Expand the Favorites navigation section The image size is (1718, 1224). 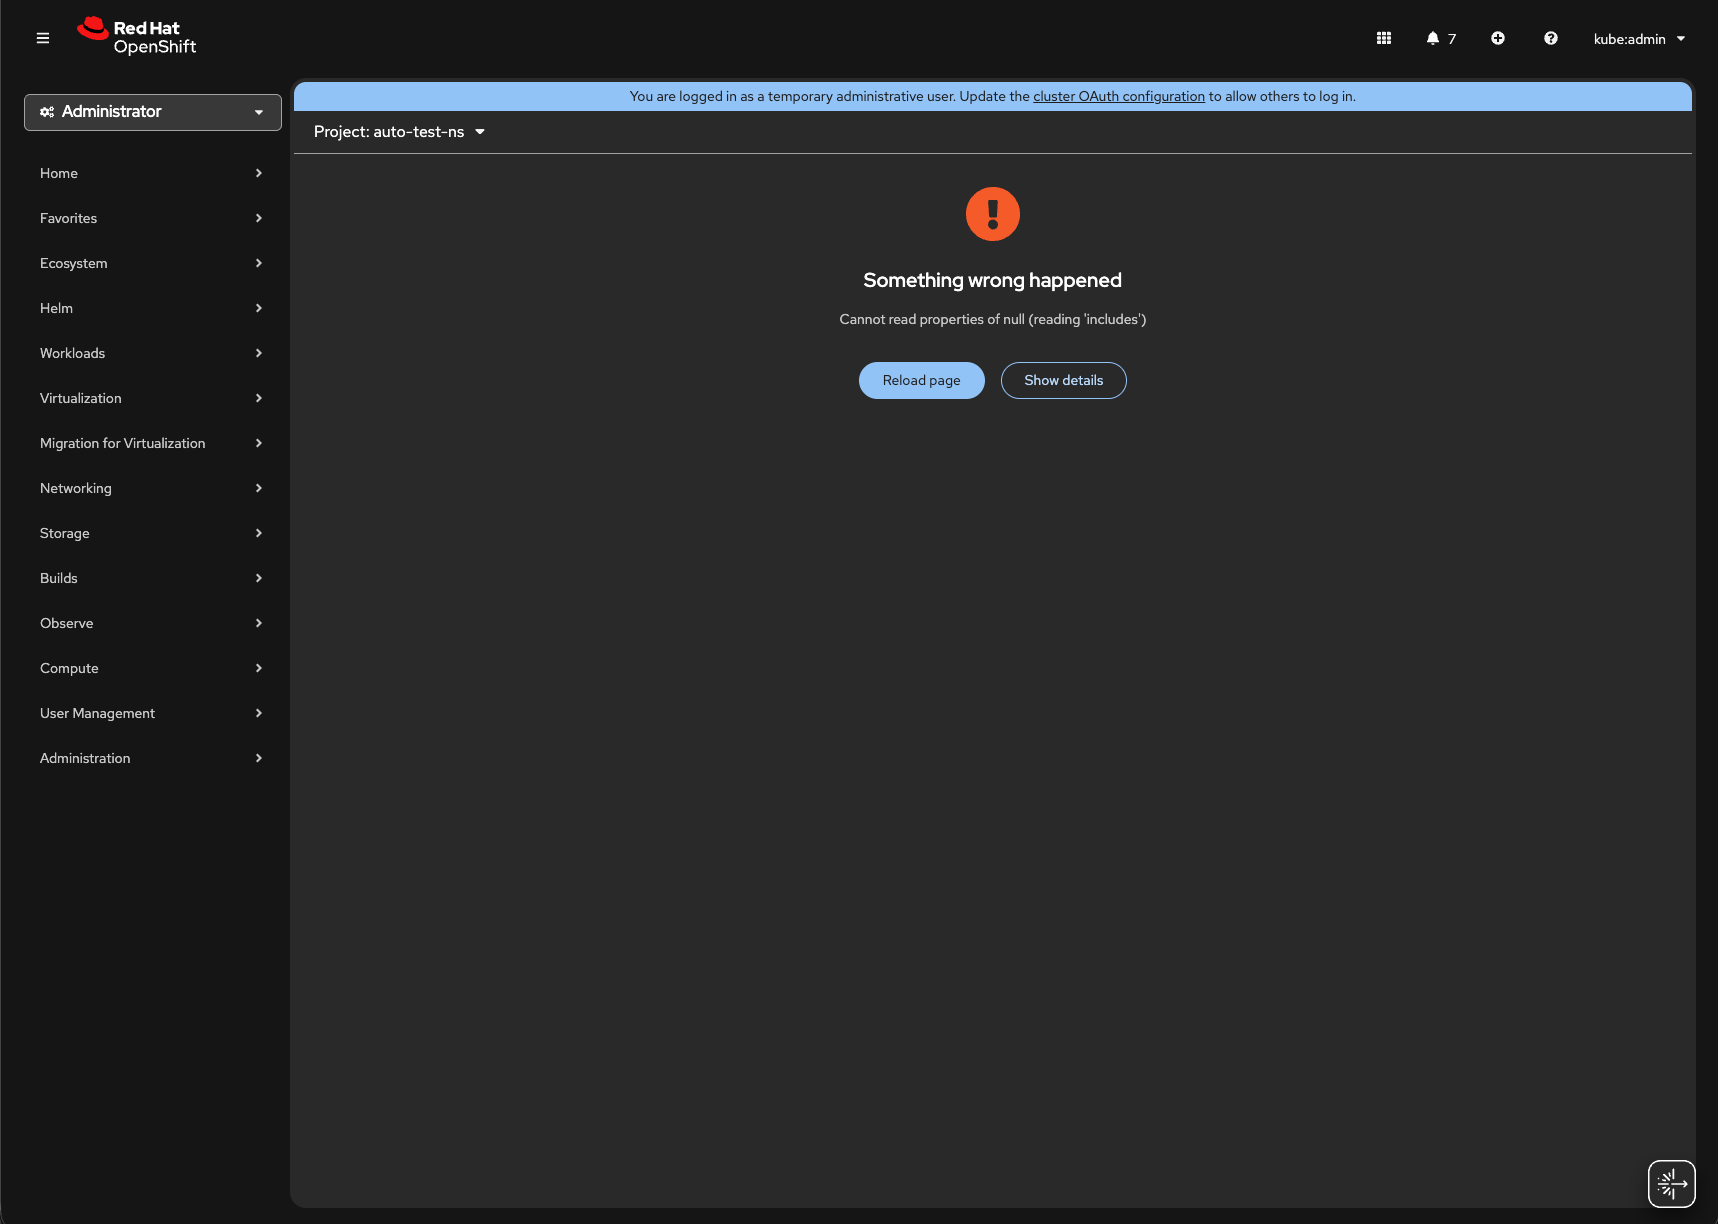[151, 218]
